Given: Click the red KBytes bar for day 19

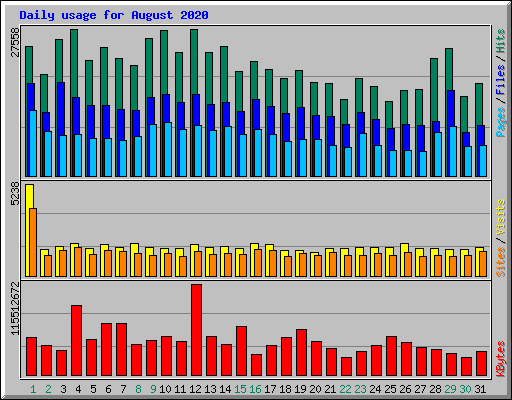Looking at the screenshot, I should coord(301,353).
